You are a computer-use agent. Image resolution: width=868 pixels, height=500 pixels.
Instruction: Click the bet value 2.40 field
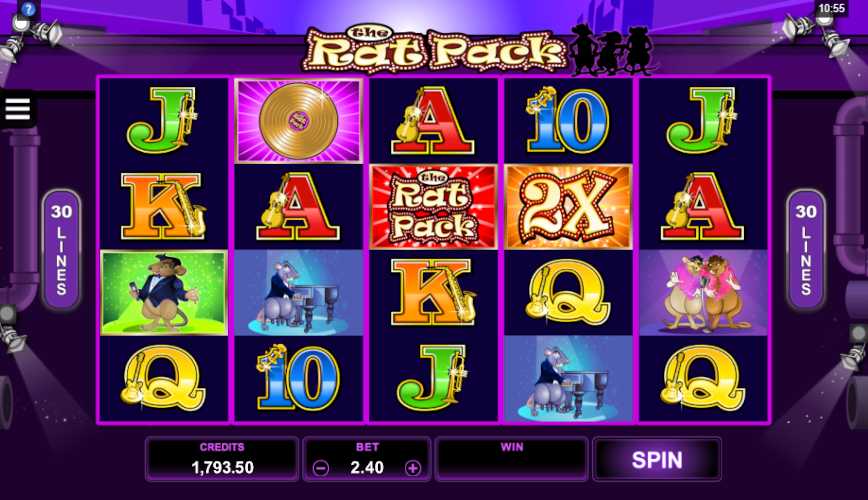pyautogui.click(x=366, y=468)
